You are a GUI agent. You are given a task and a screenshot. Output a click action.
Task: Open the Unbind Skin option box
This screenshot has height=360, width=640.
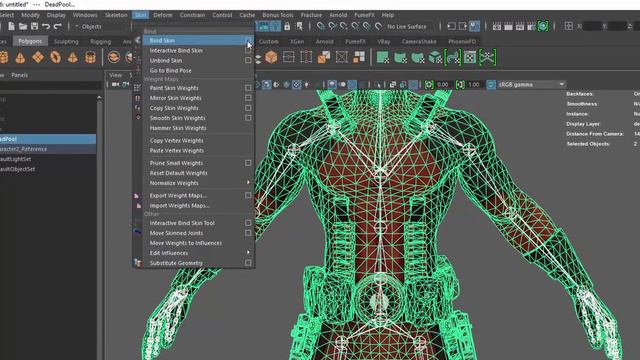click(x=248, y=60)
